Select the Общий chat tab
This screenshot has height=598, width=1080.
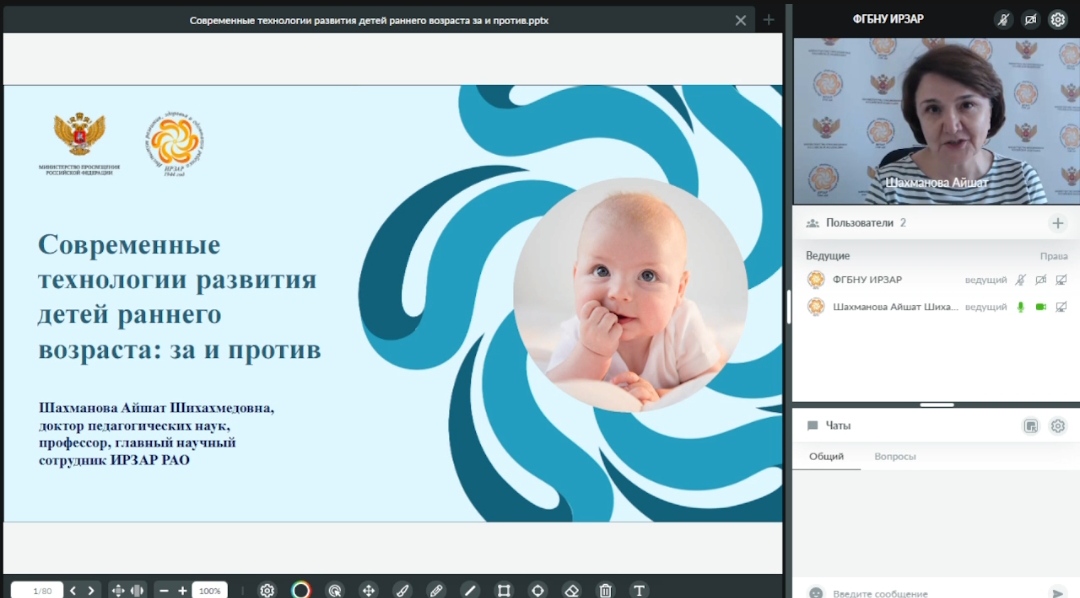tap(826, 456)
